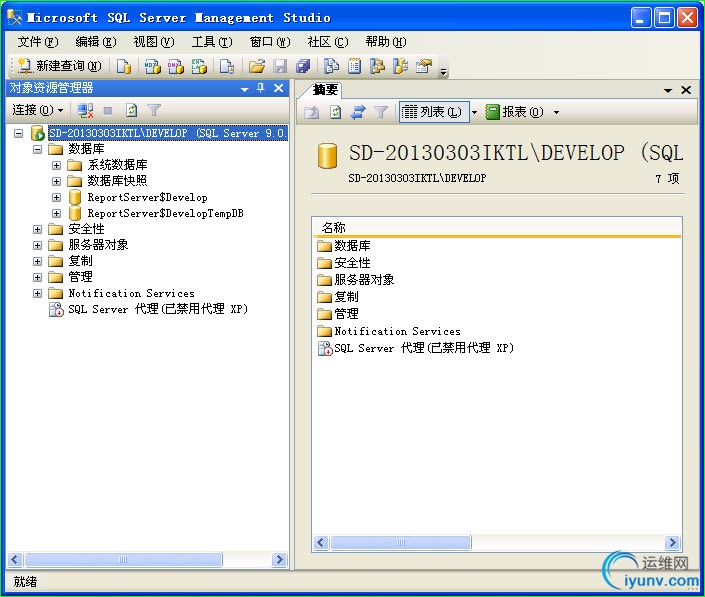This screenshot has height=597, width=705.
Task: Click the Up one level icon in Summary toolbar
Action: coord(312,111)
